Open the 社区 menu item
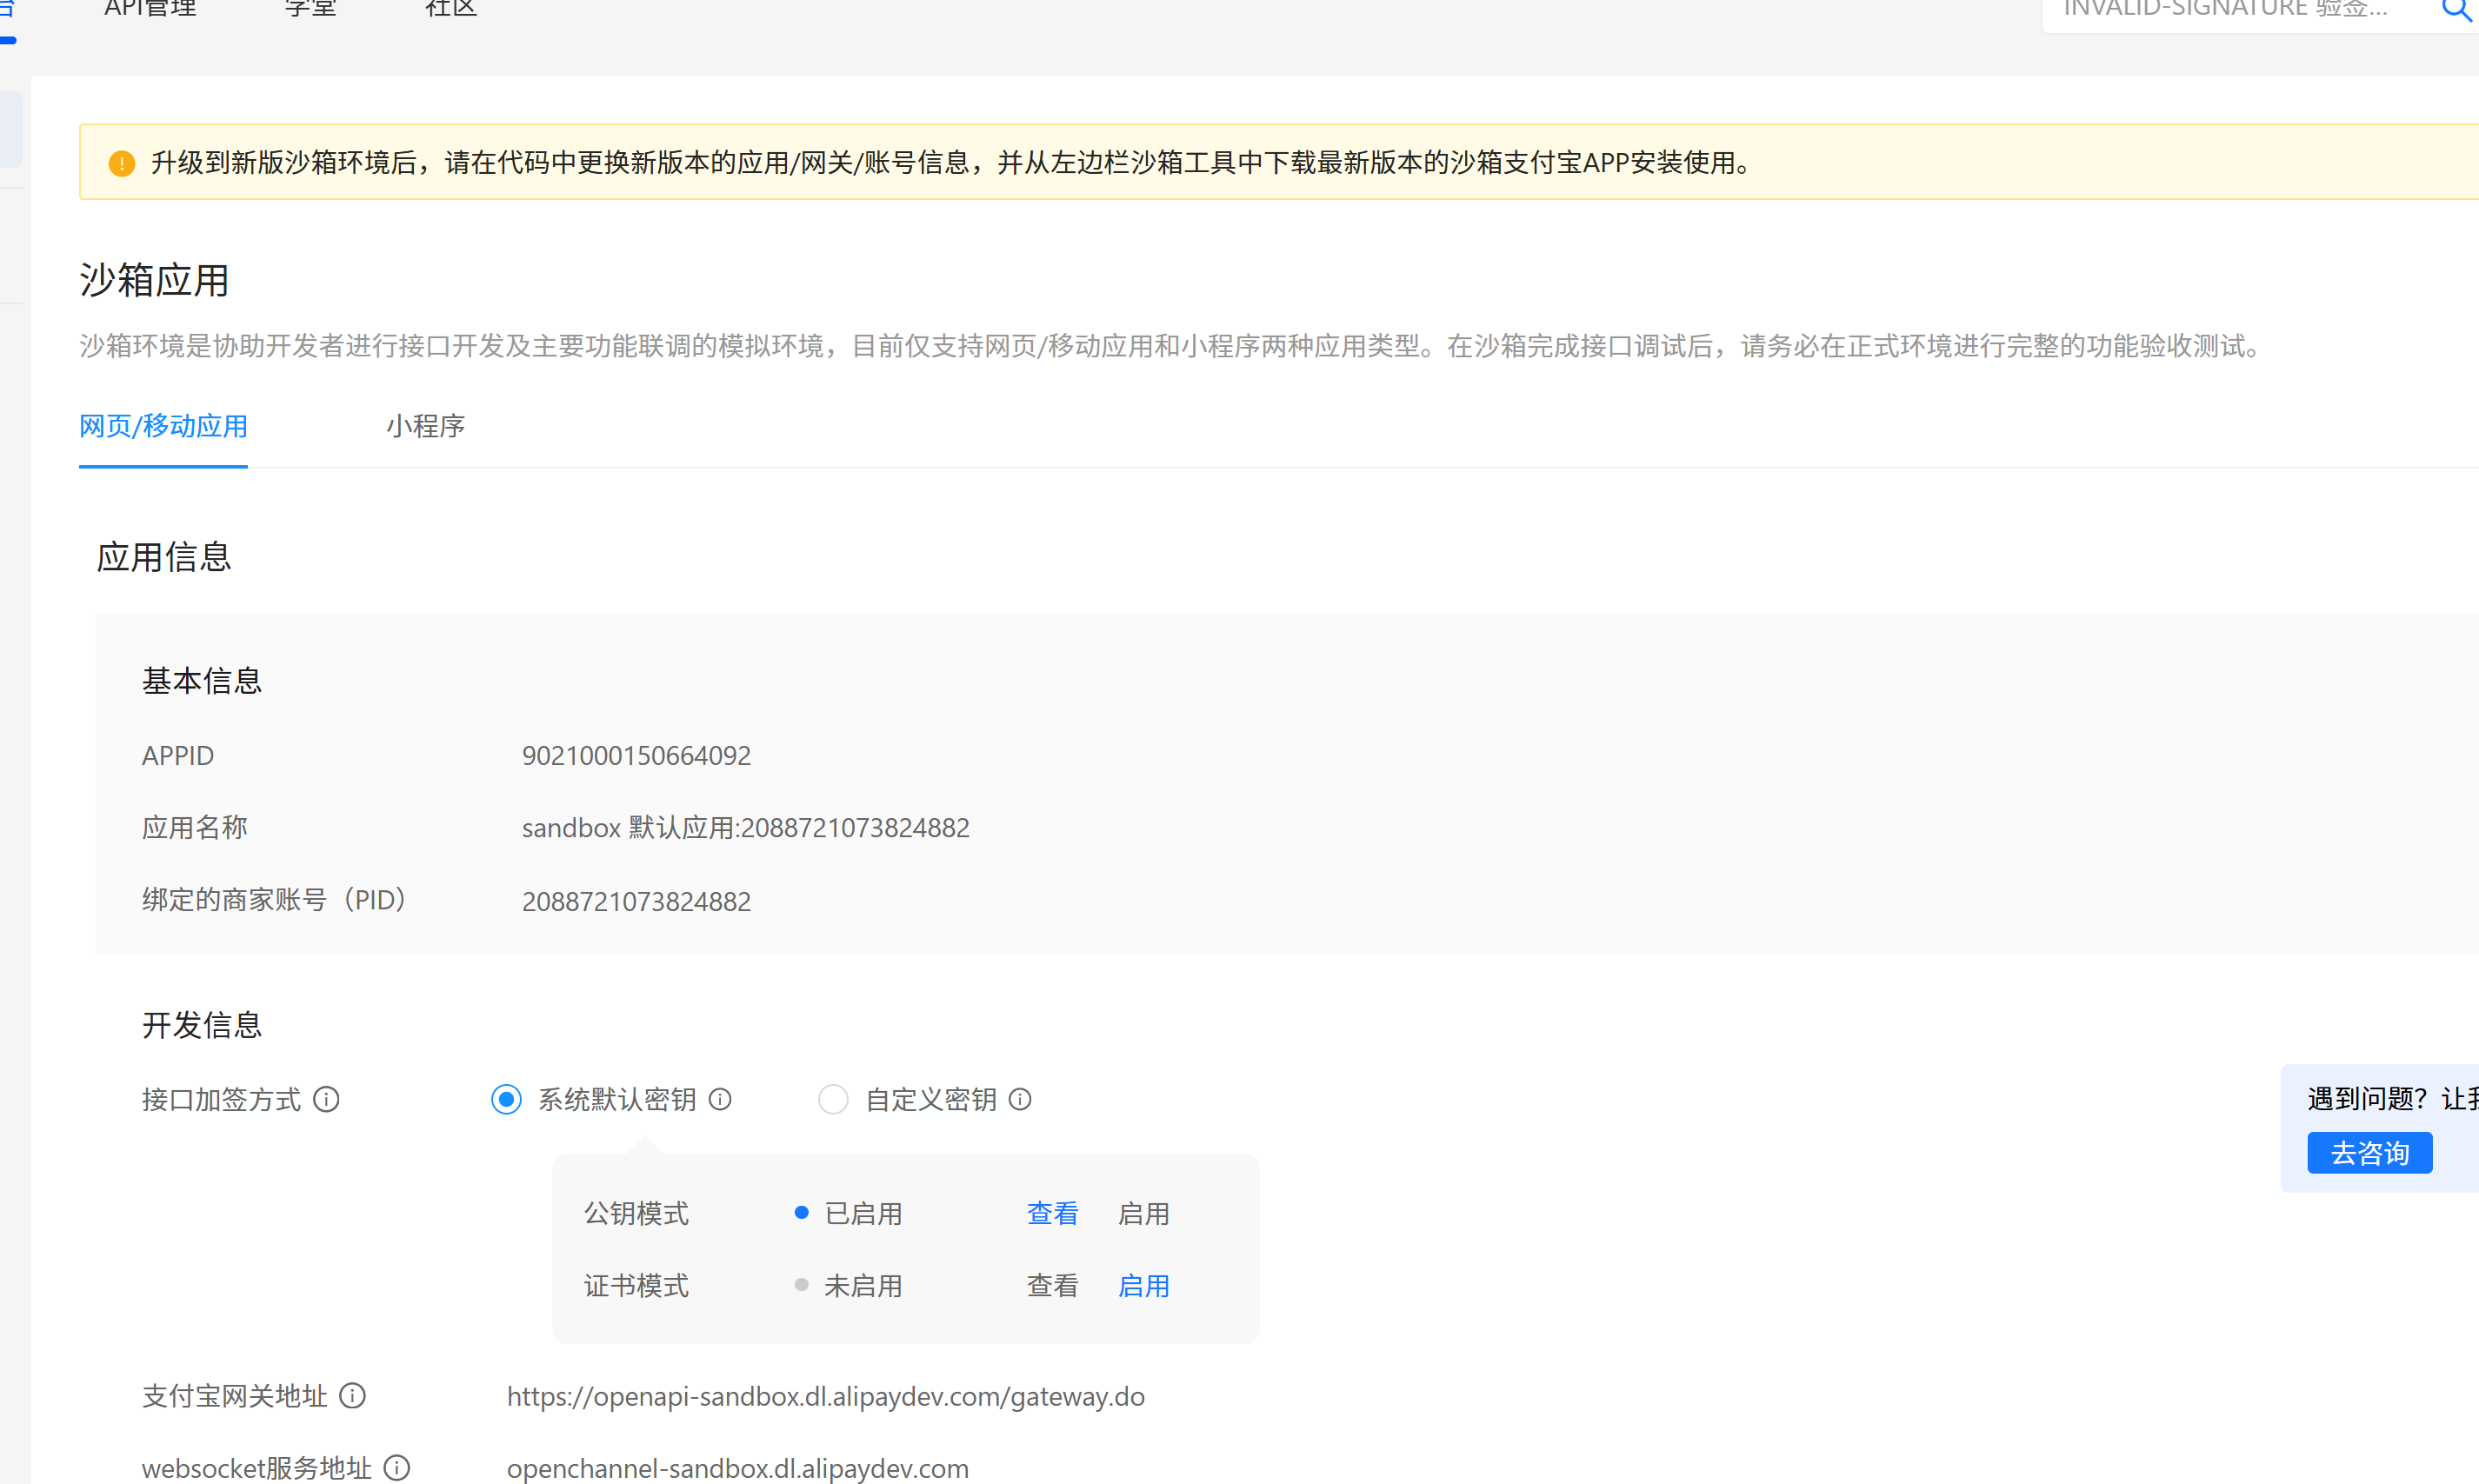2479x1484 pixels. pyautogui.click(x=451, y=8)
